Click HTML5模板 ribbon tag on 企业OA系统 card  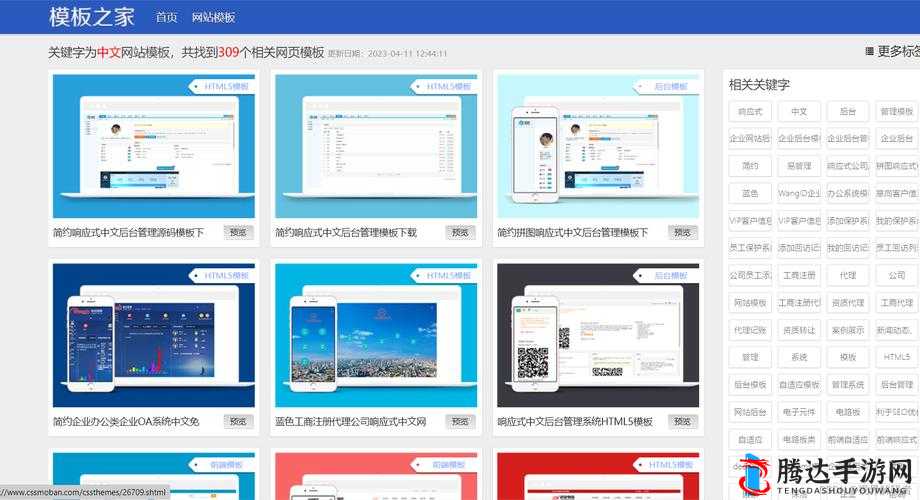click(x=222, y=275)
